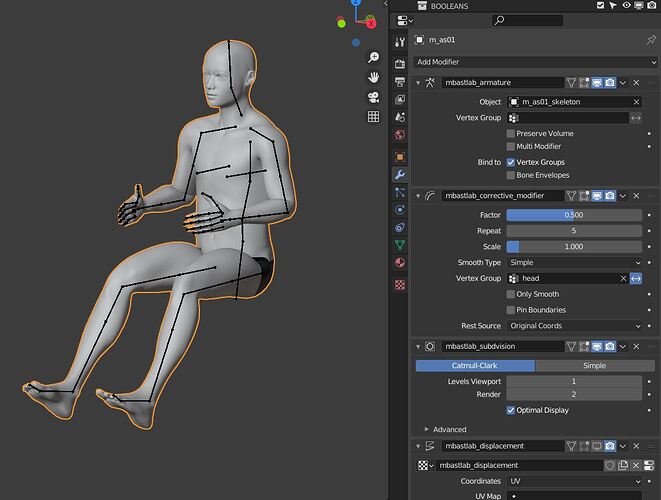The height and width of the screenshot is (500, 661).
Task: Toggle armature modifier viewport display
Action: coord(597,83)
